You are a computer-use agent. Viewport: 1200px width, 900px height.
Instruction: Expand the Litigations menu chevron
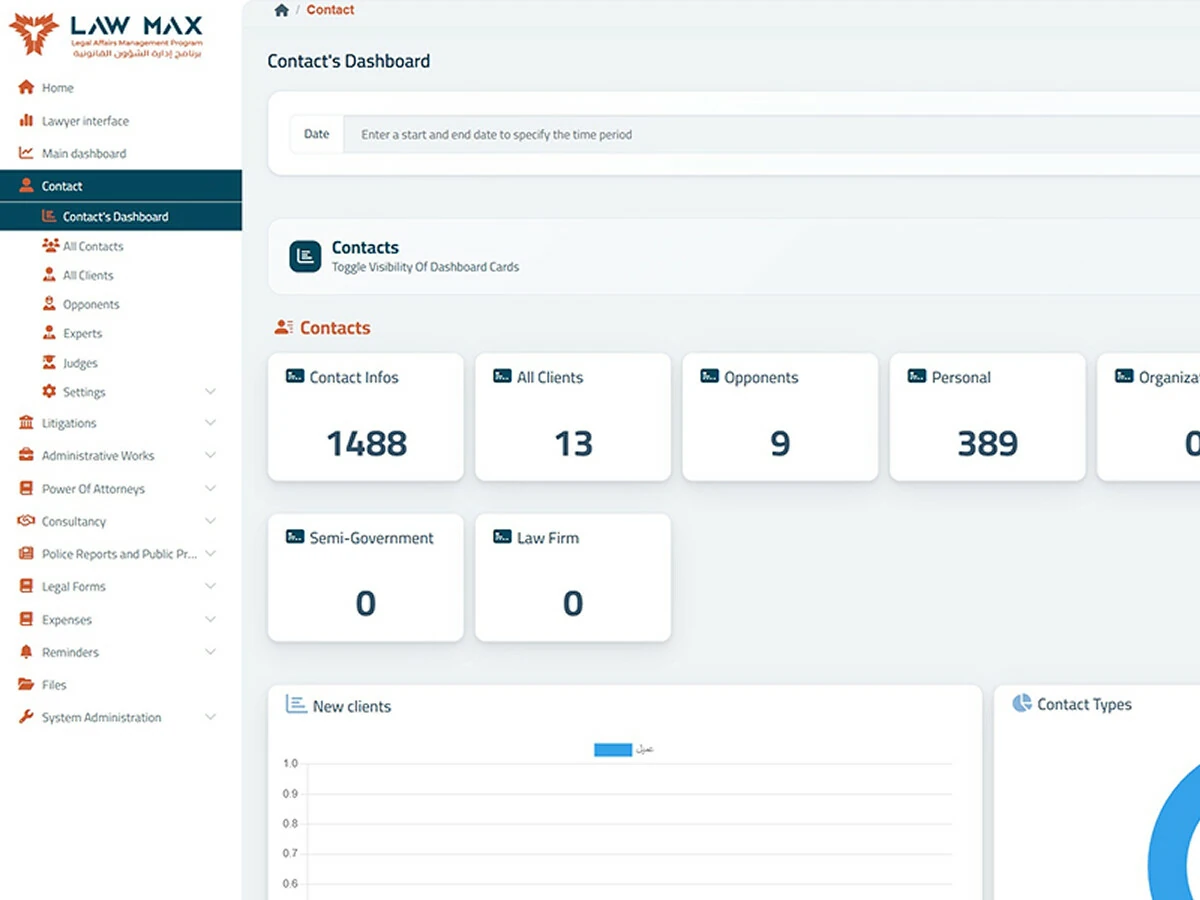[210, 423]
